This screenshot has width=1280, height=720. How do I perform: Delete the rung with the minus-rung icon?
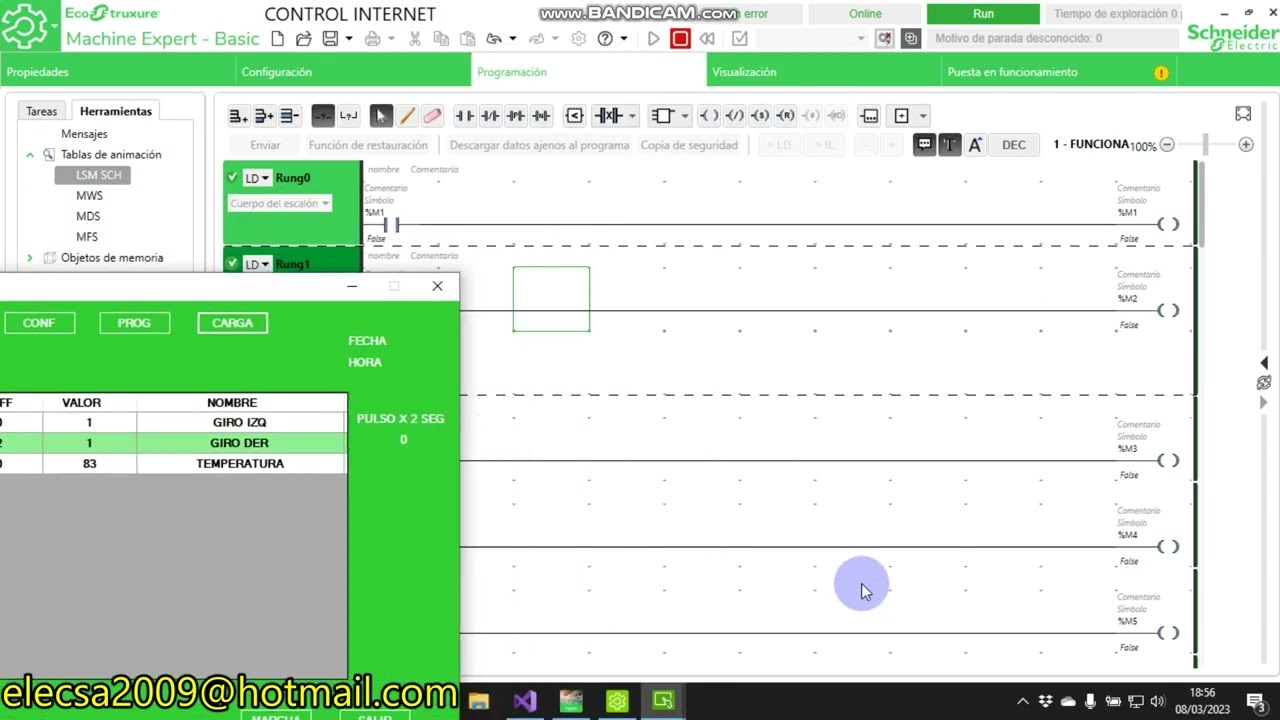coord(290,116)
